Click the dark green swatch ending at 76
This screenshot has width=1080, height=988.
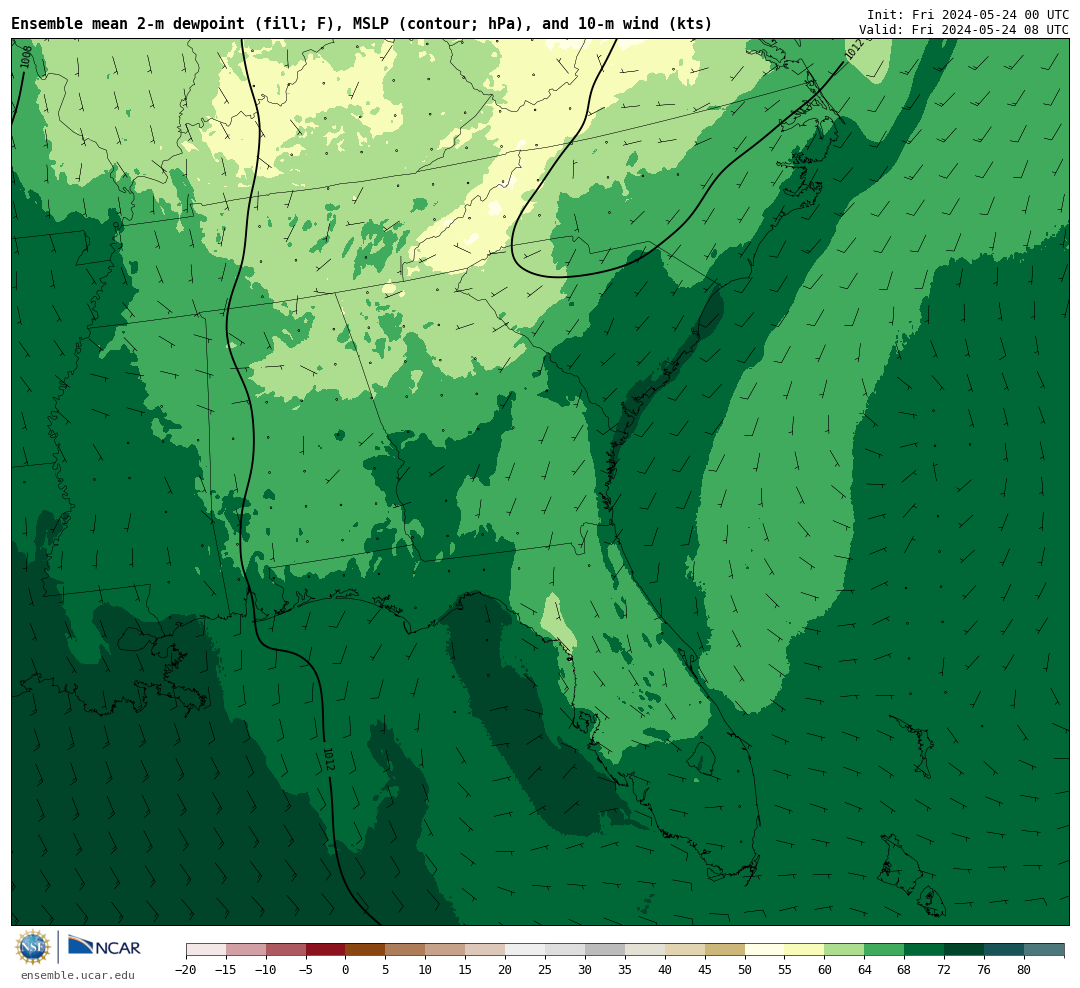click(x=964, y=950)
